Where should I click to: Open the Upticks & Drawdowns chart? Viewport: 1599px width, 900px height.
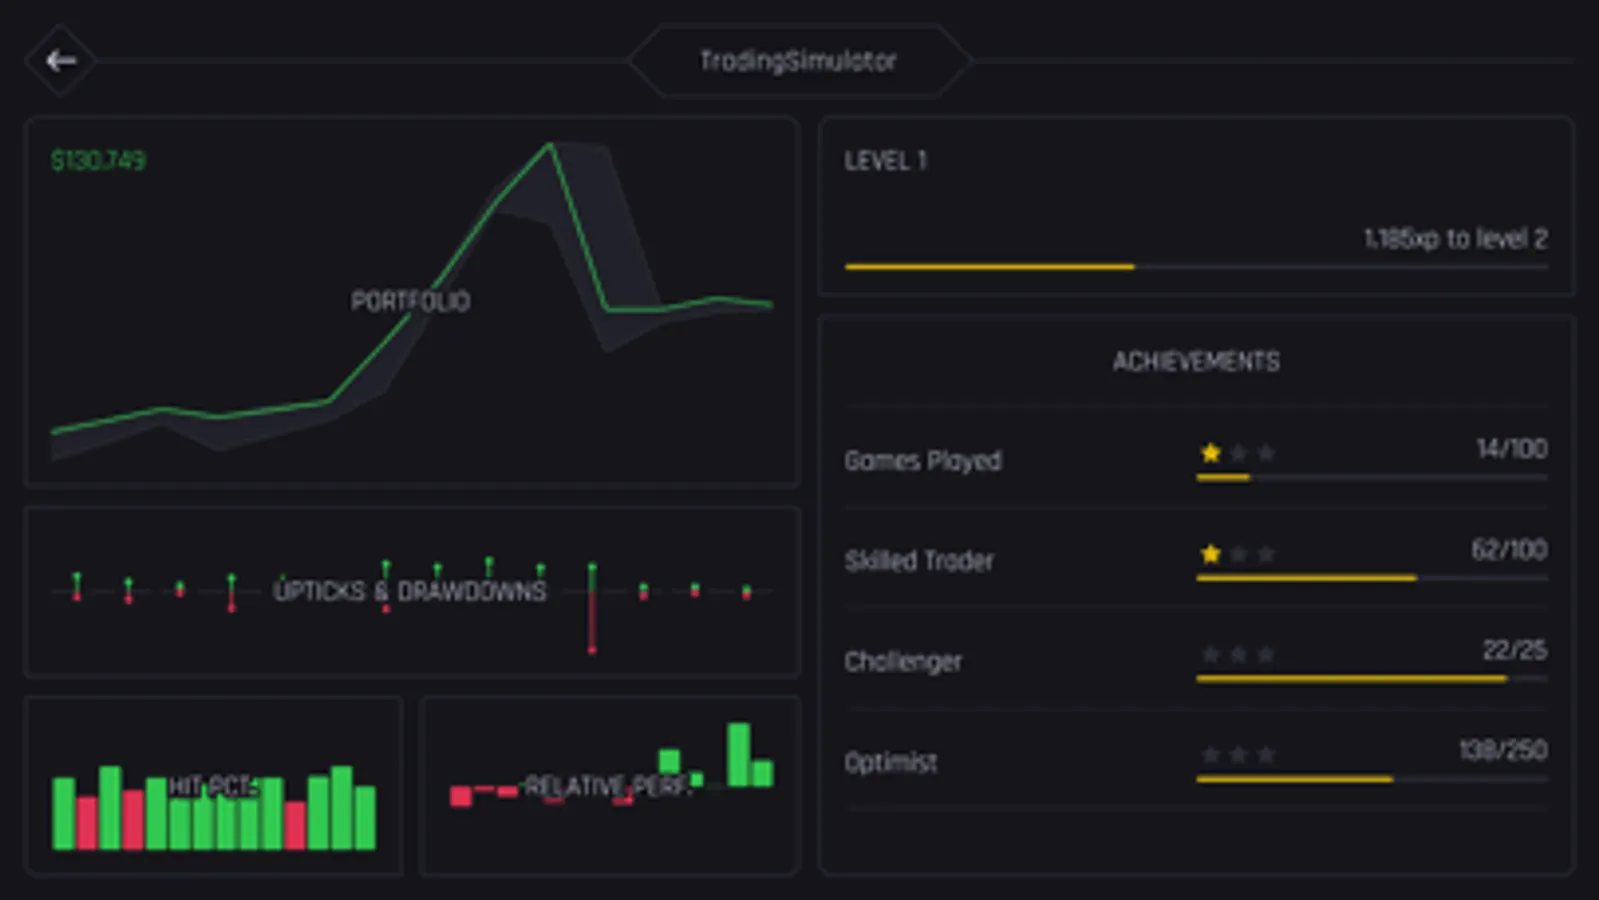coord(412,591)
